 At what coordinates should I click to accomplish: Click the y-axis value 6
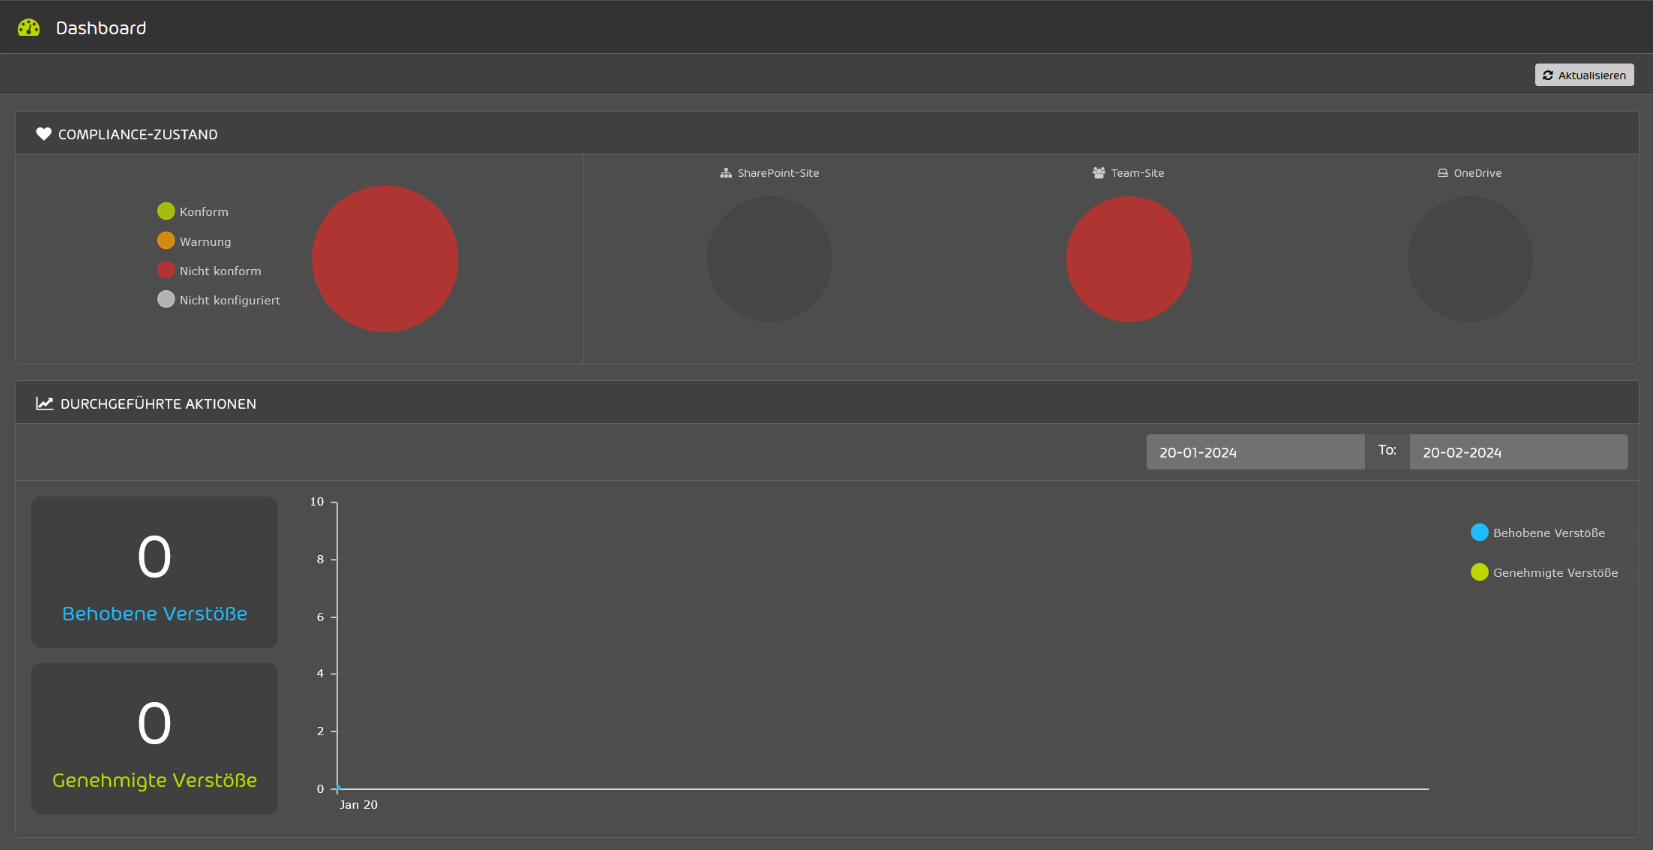pos(321,617)
